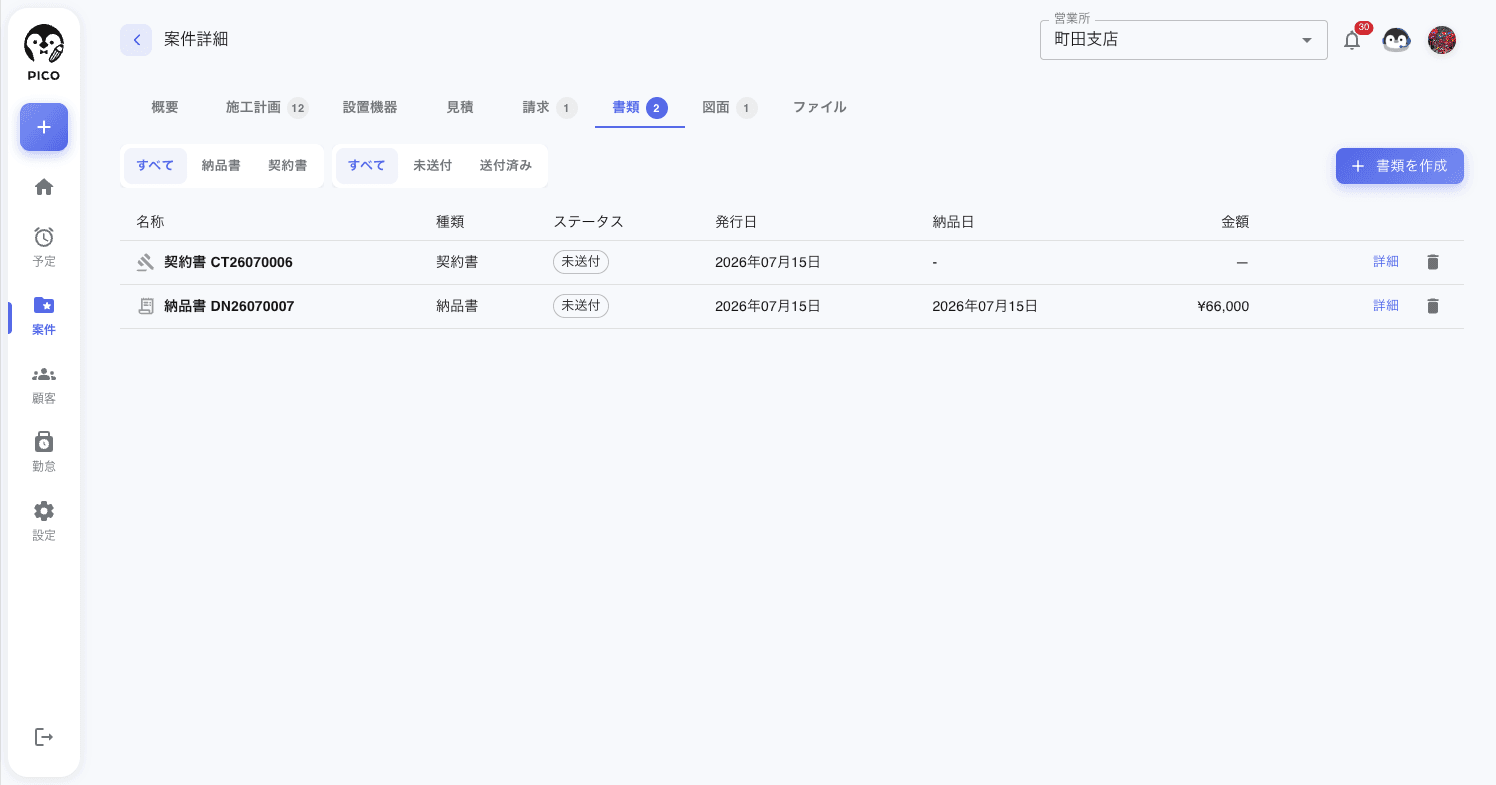This screenshot has width=1496, height=785.
Task: Click the 納品書 DN26070007 name
Action: pos(229,306)
